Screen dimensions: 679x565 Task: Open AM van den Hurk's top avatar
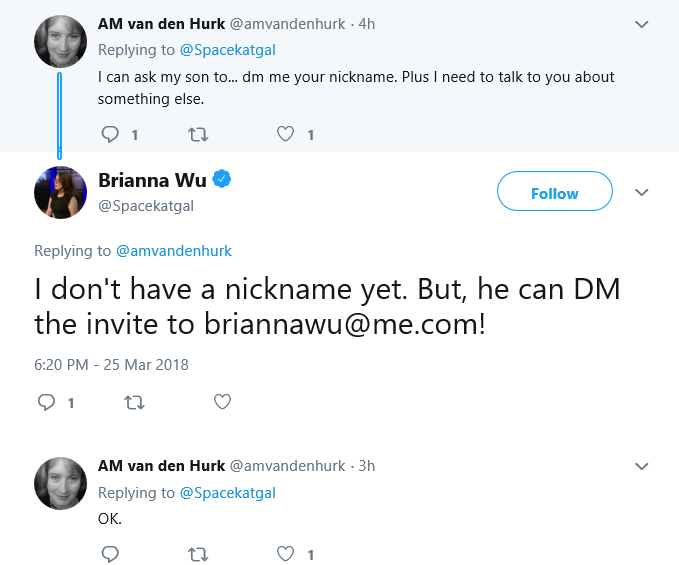(60, 42)
